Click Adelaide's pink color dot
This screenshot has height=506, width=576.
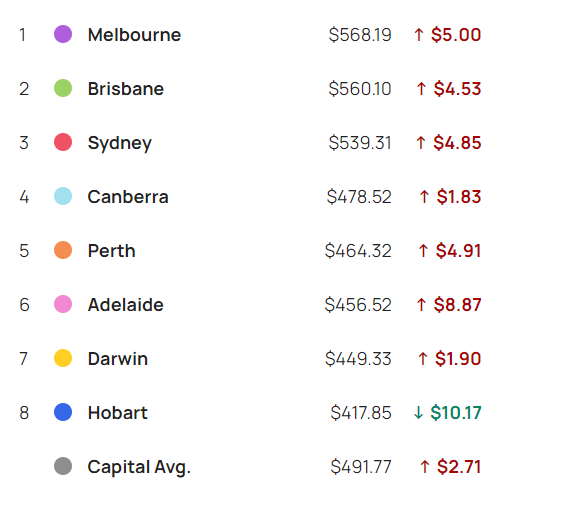click(x=63, y=304)
